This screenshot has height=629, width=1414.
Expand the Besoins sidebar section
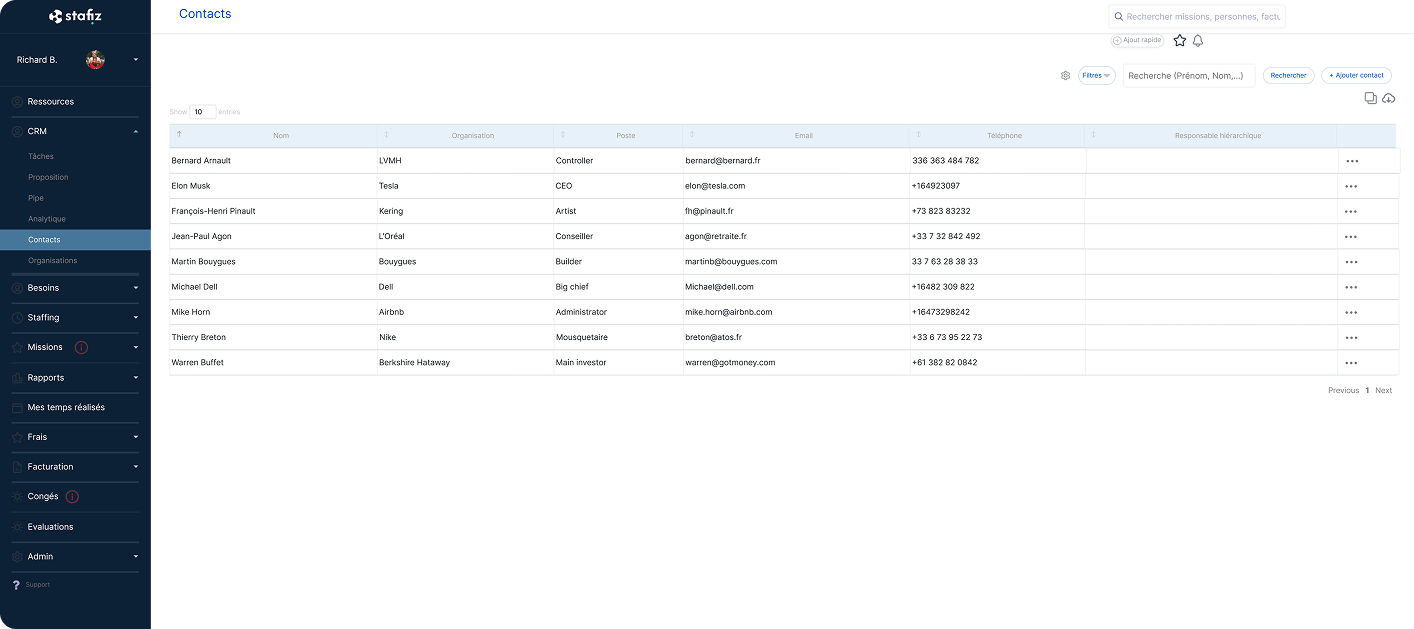(136, 288)
